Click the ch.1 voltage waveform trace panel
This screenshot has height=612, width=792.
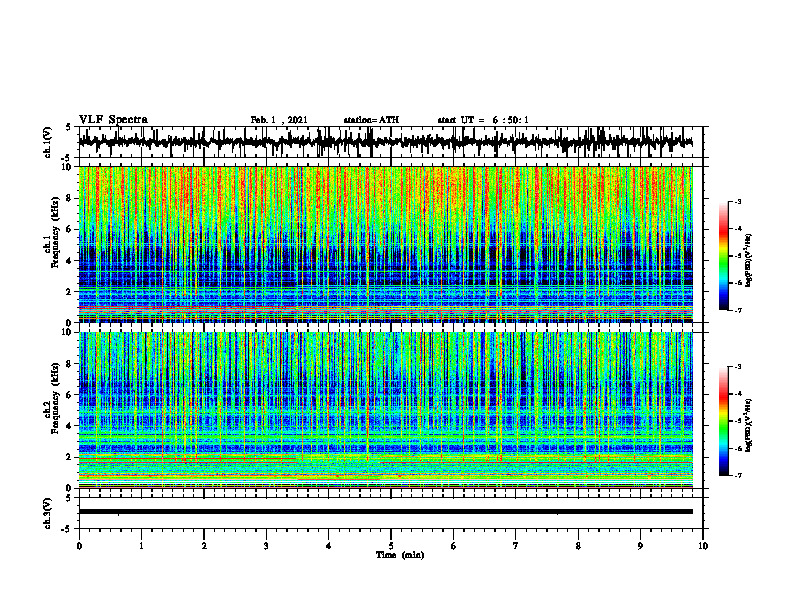(x=390, y=142)
